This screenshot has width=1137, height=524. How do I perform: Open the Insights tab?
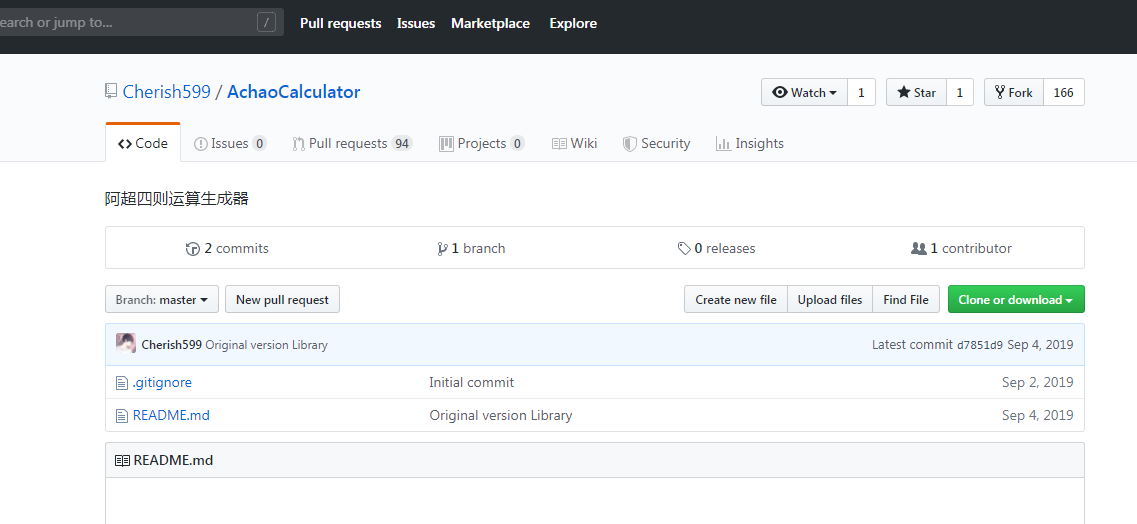point(750,143)
